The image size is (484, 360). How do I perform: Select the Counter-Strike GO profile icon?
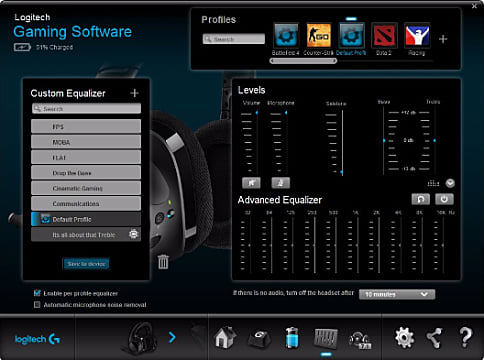pyautogui.click(x=318, y=35)
